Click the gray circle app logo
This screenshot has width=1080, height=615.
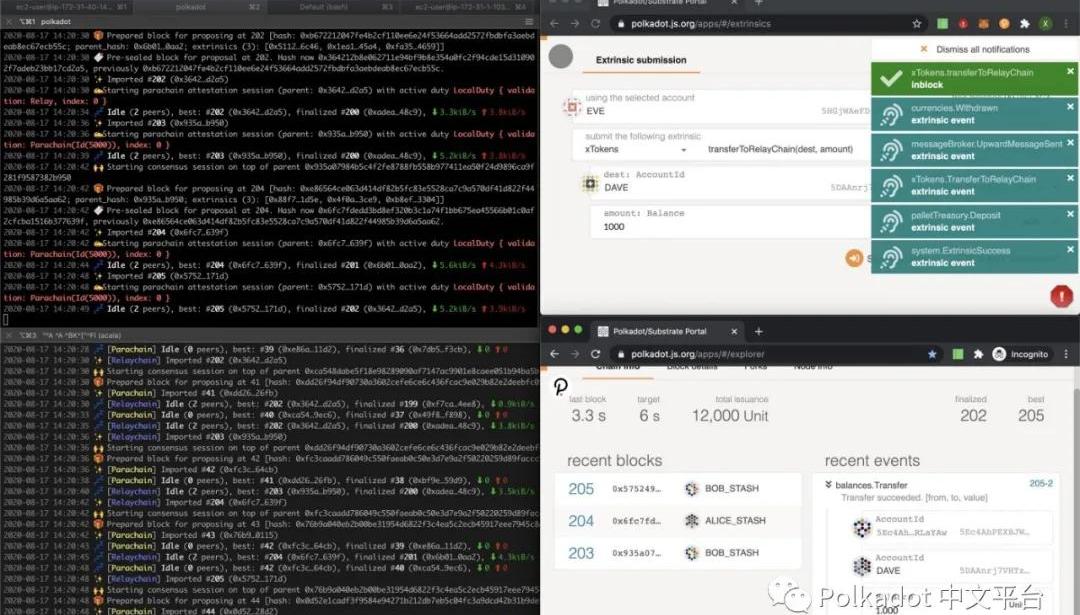(561, 56)
